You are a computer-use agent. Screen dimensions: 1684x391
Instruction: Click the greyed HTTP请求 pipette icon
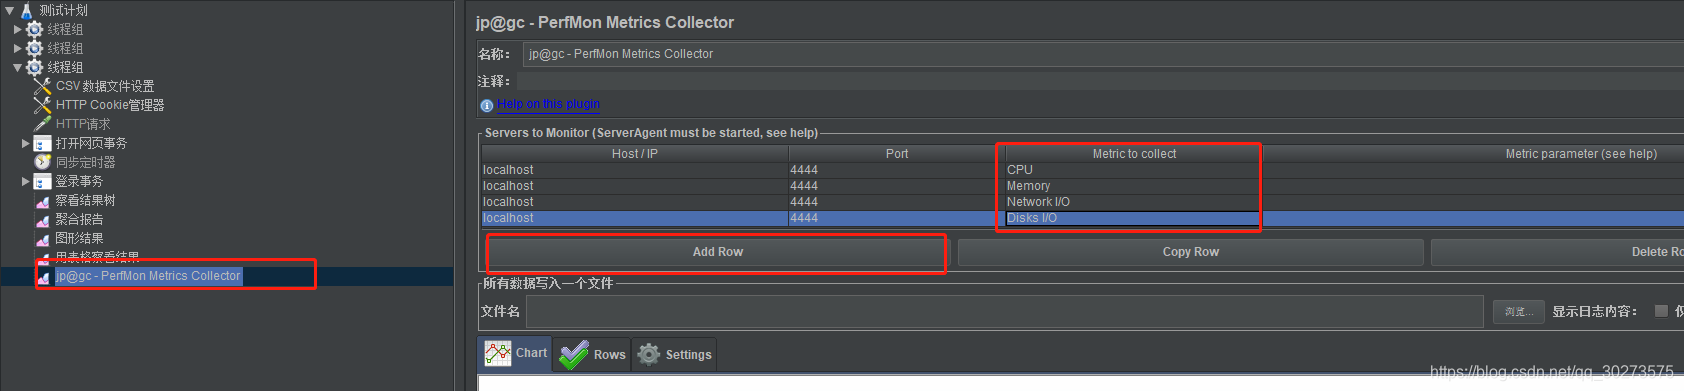pos(42,124)
